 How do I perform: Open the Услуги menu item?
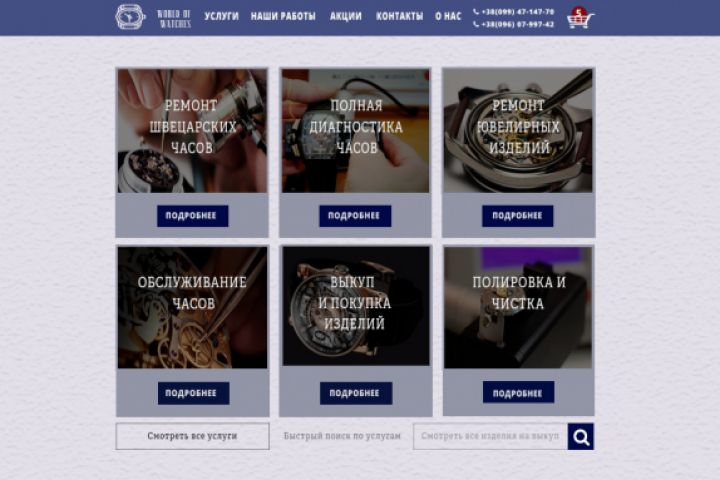click(x=222, y=17)
